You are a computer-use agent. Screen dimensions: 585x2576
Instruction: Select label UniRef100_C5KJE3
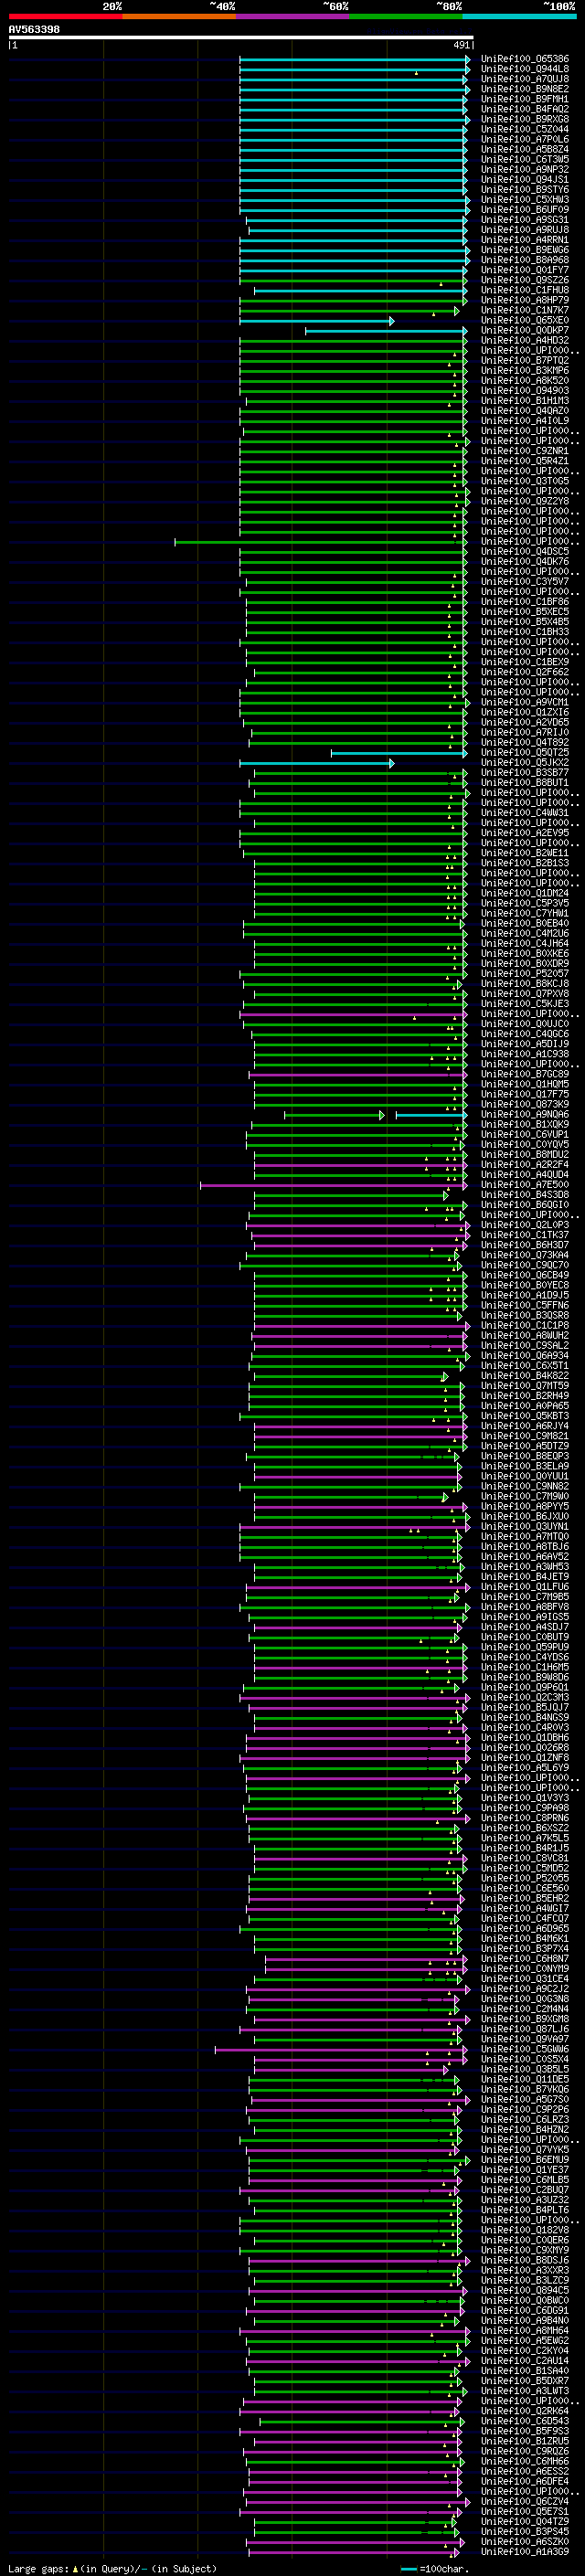point(525,1003)
